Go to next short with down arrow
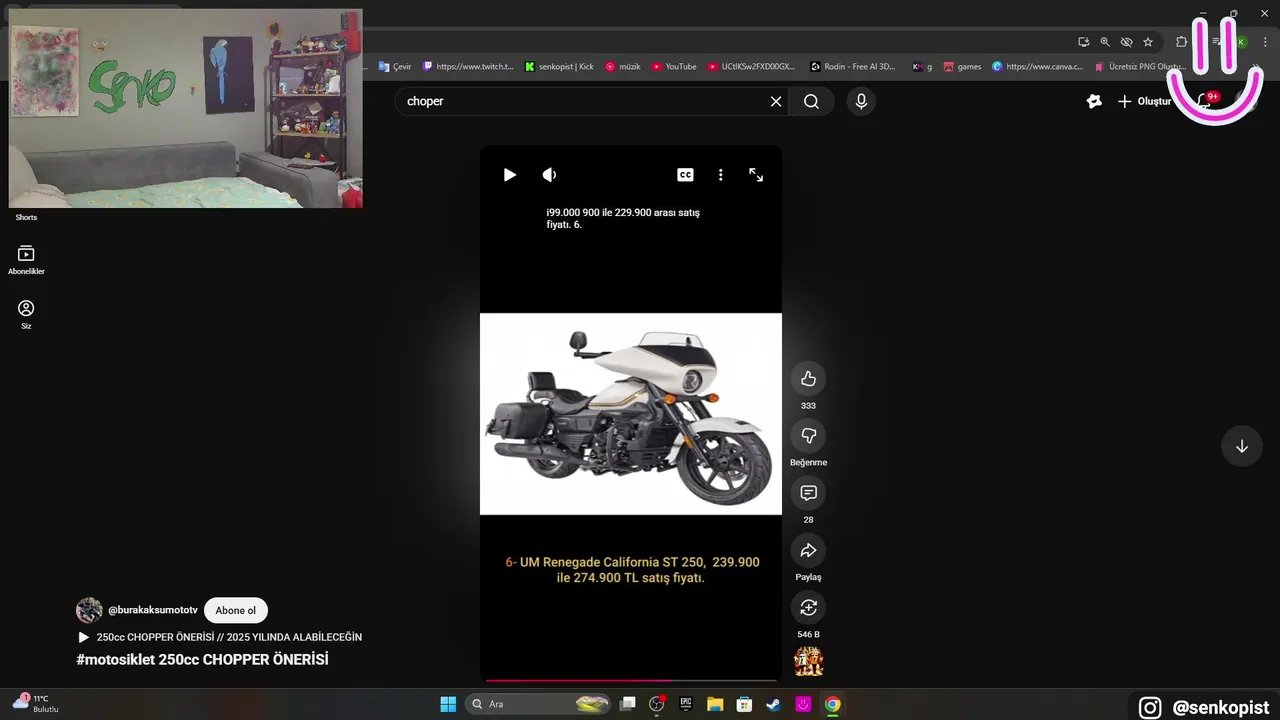 [x=1241, y=446]
